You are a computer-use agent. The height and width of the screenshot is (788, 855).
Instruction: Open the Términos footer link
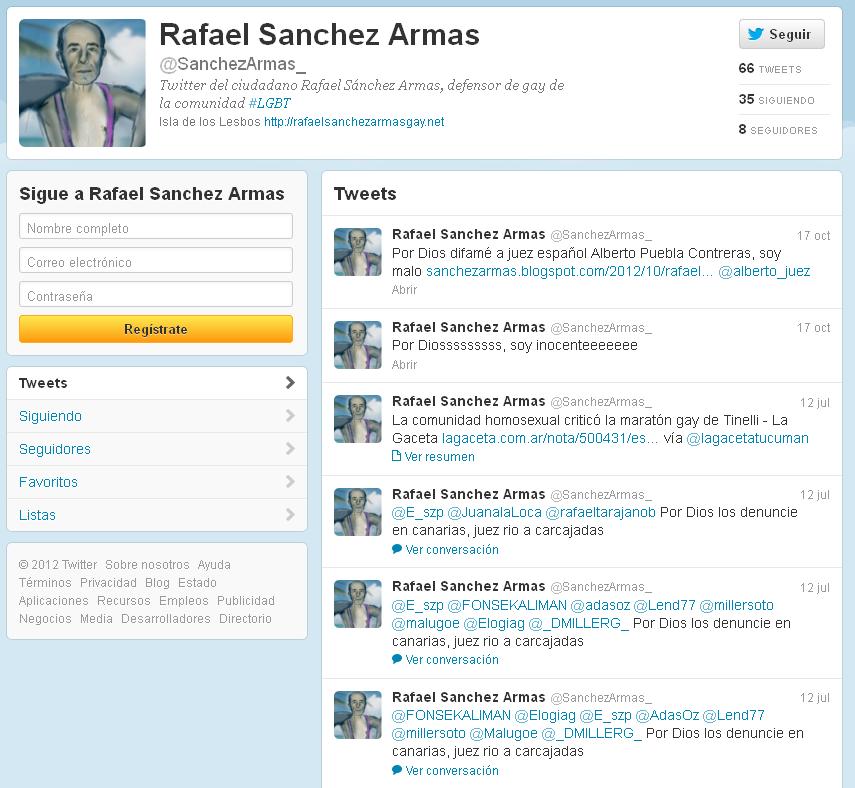(45, 583)
